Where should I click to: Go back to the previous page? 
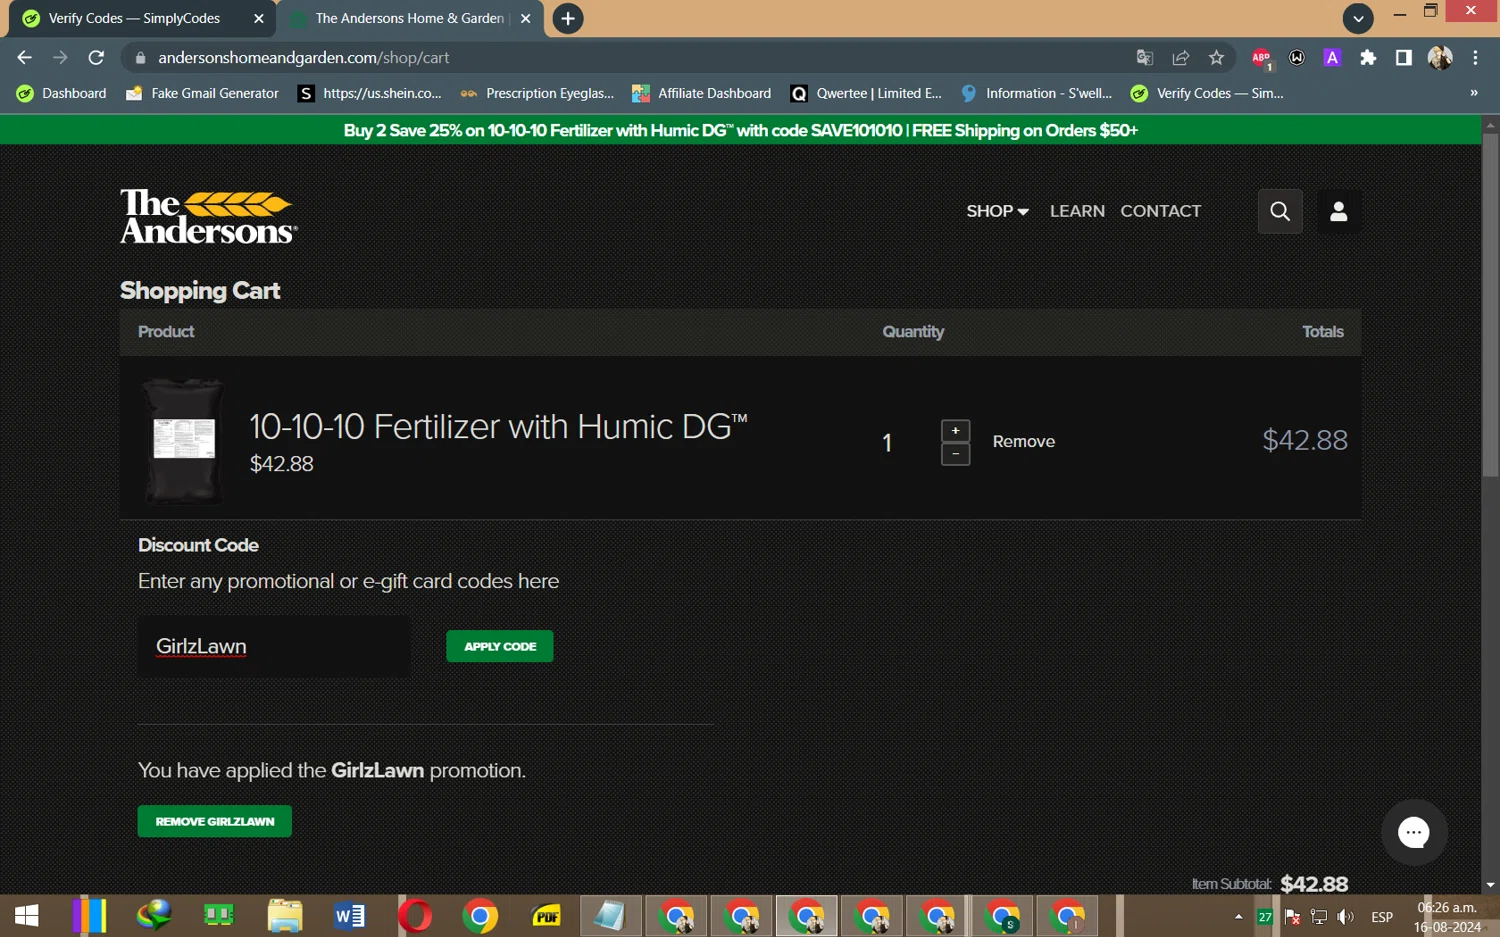coord(24,58)
